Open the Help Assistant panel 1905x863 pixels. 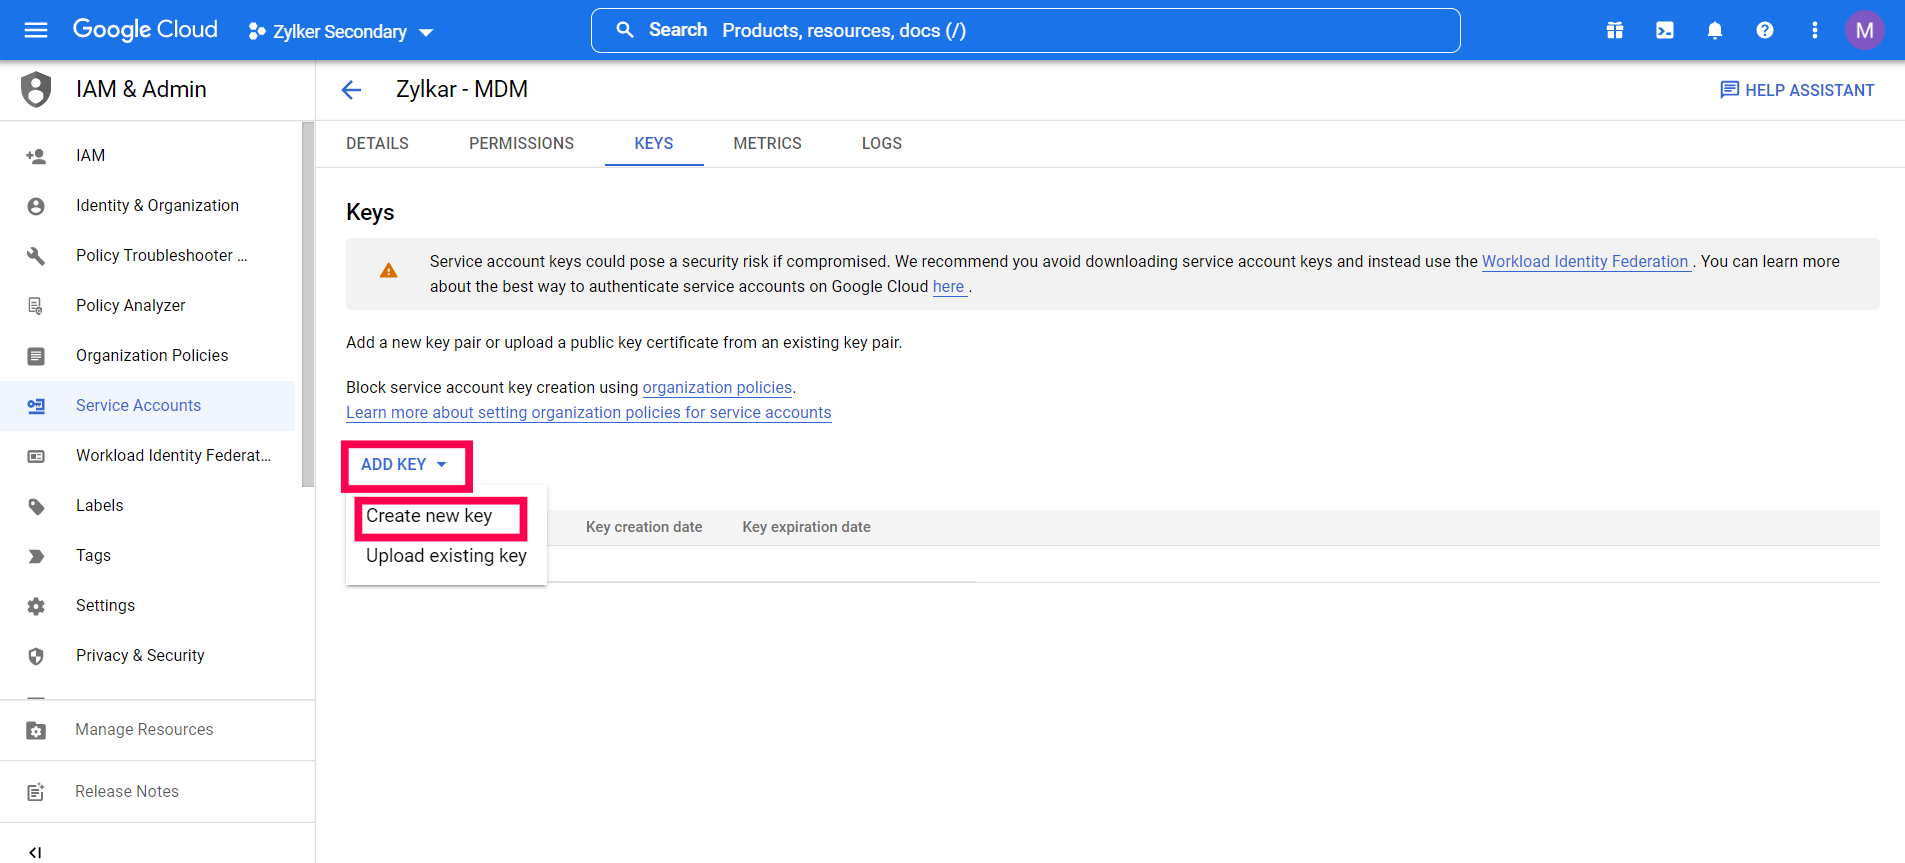pyautogui.click(x=1797, y=90)
